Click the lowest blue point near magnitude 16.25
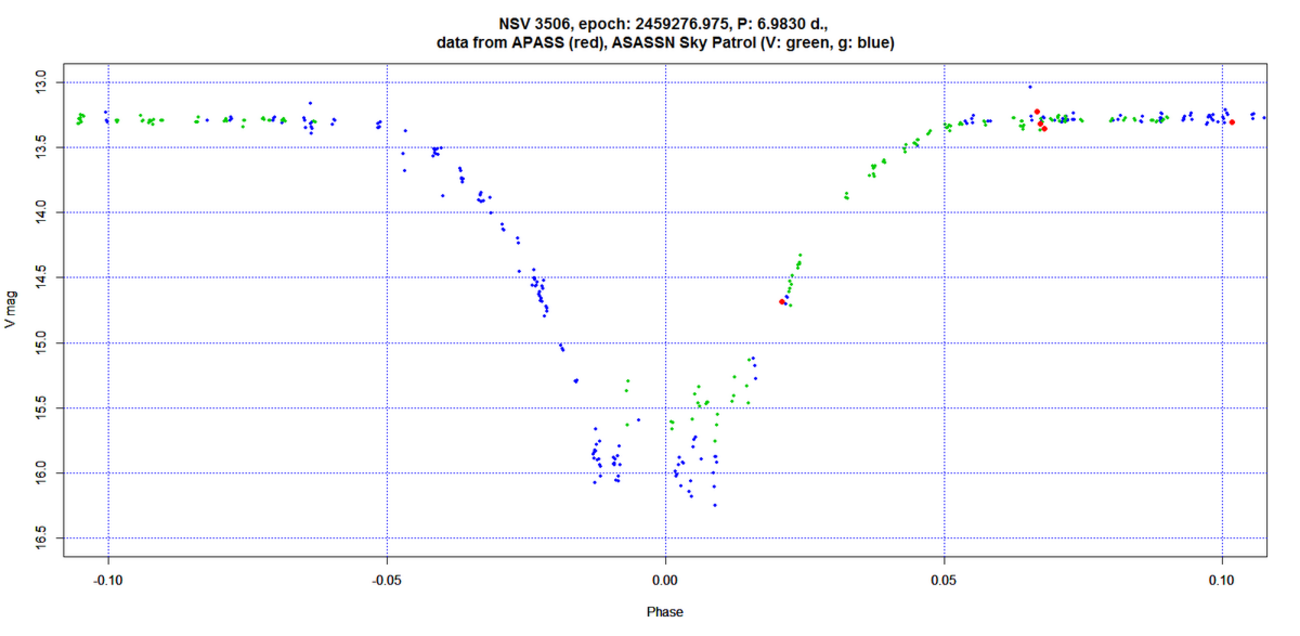This screenshot has width=1300, height=636. [715, 506]
